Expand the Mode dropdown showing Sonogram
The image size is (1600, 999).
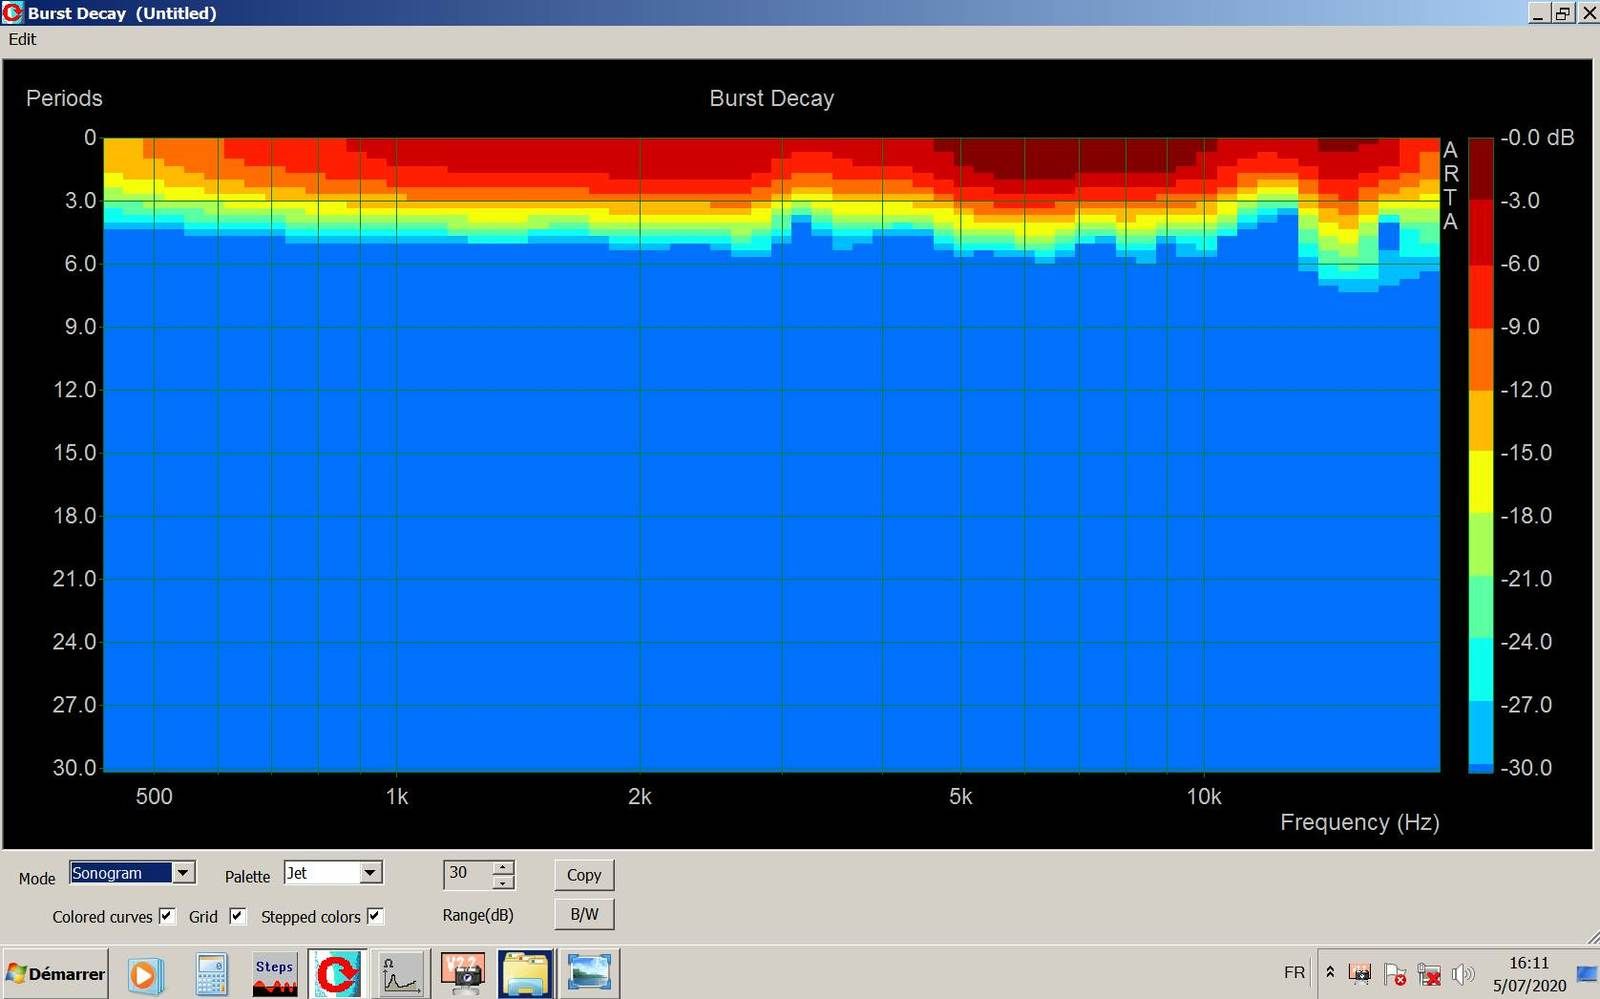pos(183,873)
